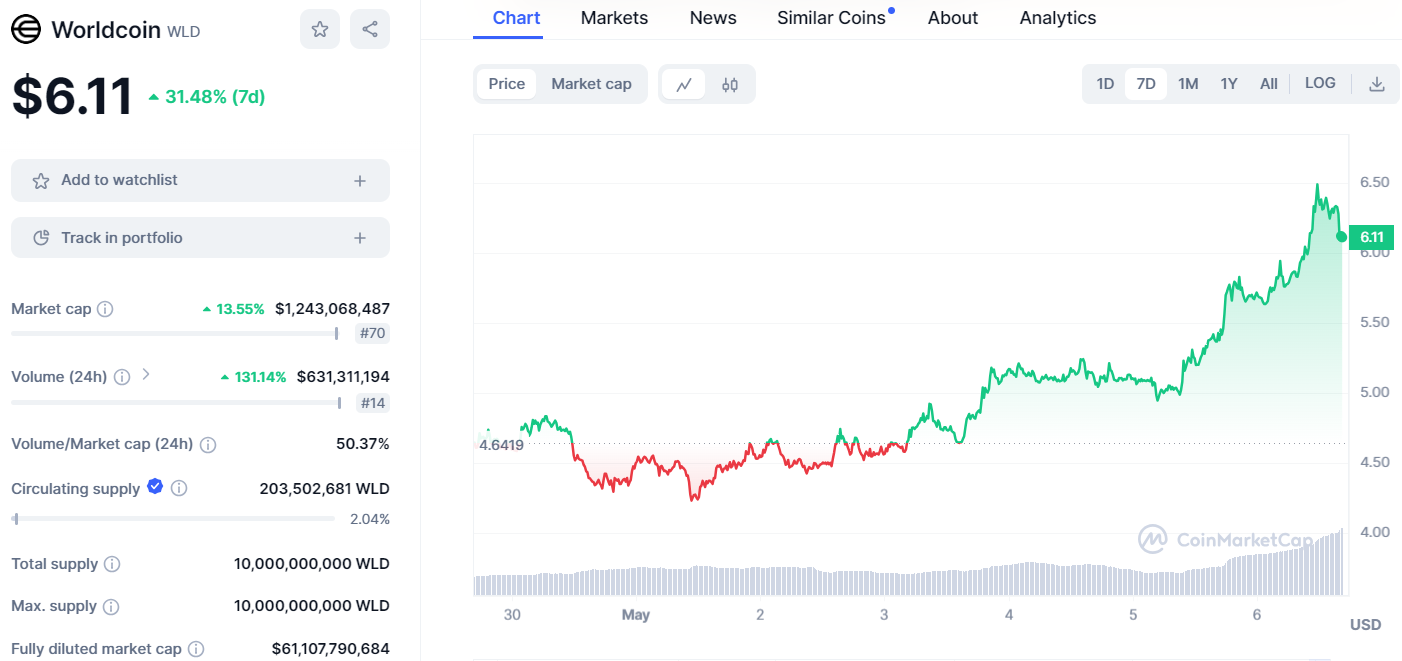Click info icon beside Fully diluted market cap
Viewport: 1402px width, 661px height.
196,649
